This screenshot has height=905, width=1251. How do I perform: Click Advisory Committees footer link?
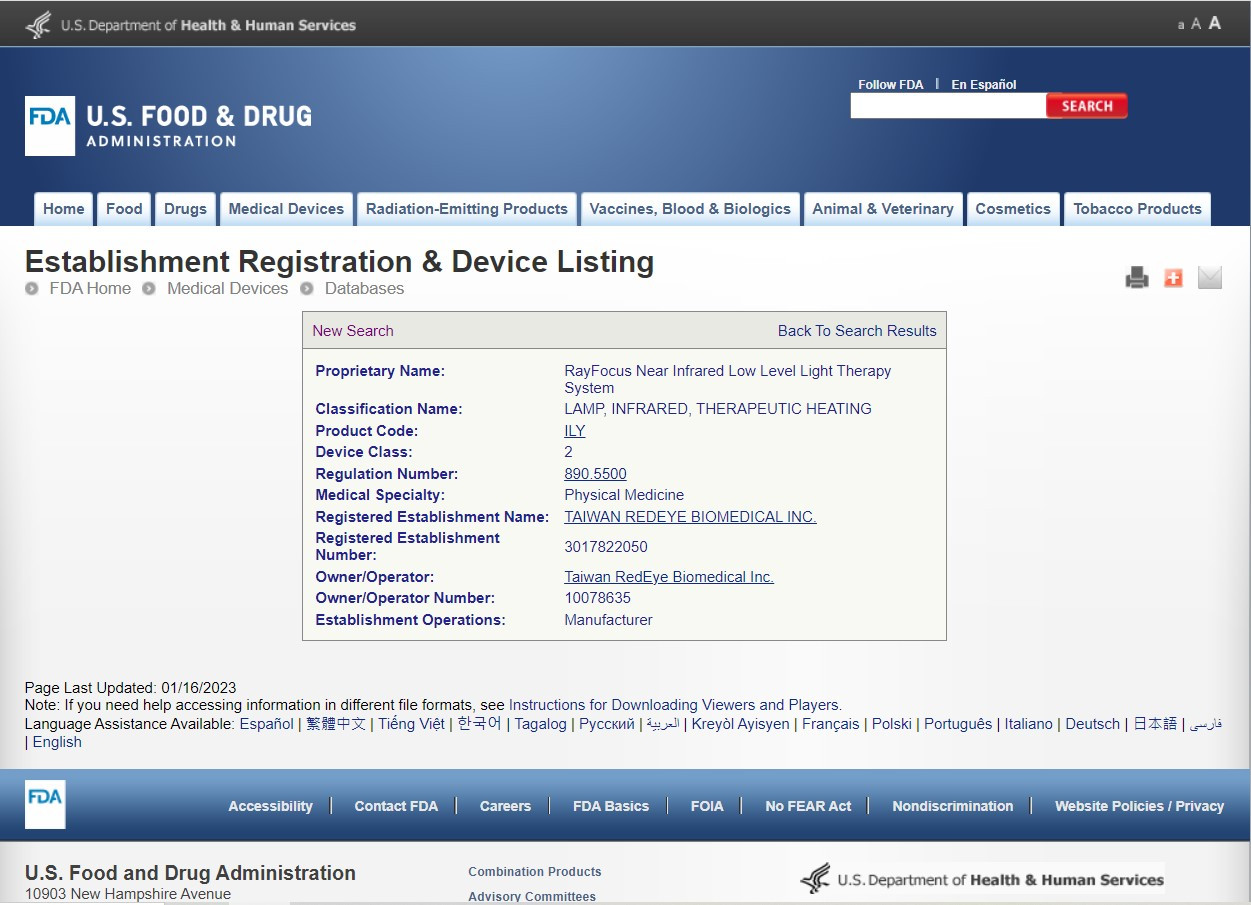click(532, 897)
